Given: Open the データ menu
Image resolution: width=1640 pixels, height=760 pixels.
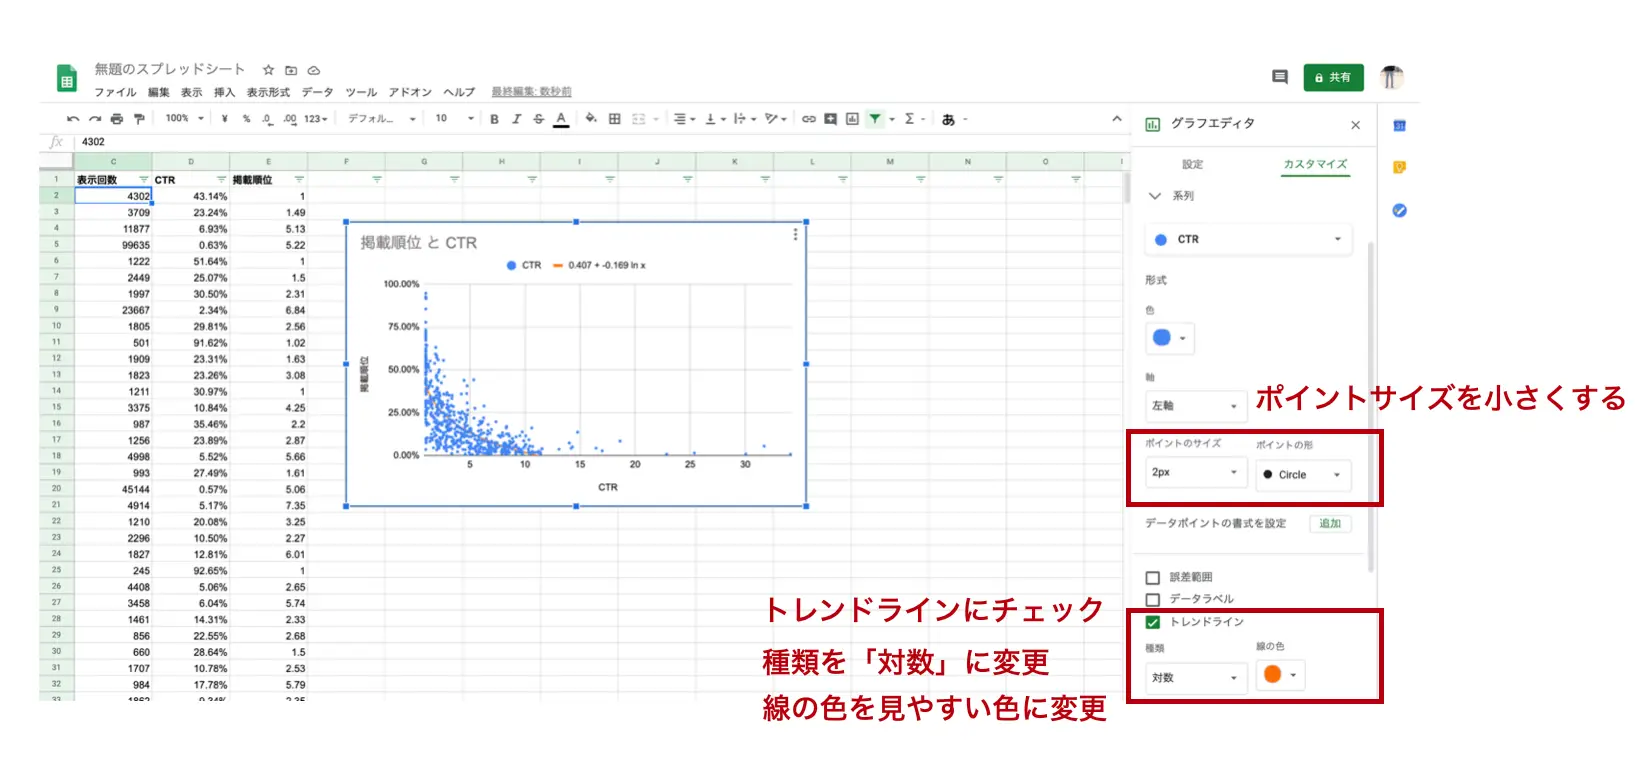Looking at the screenshot, I should pyautogui.click(x=317, y=92).
